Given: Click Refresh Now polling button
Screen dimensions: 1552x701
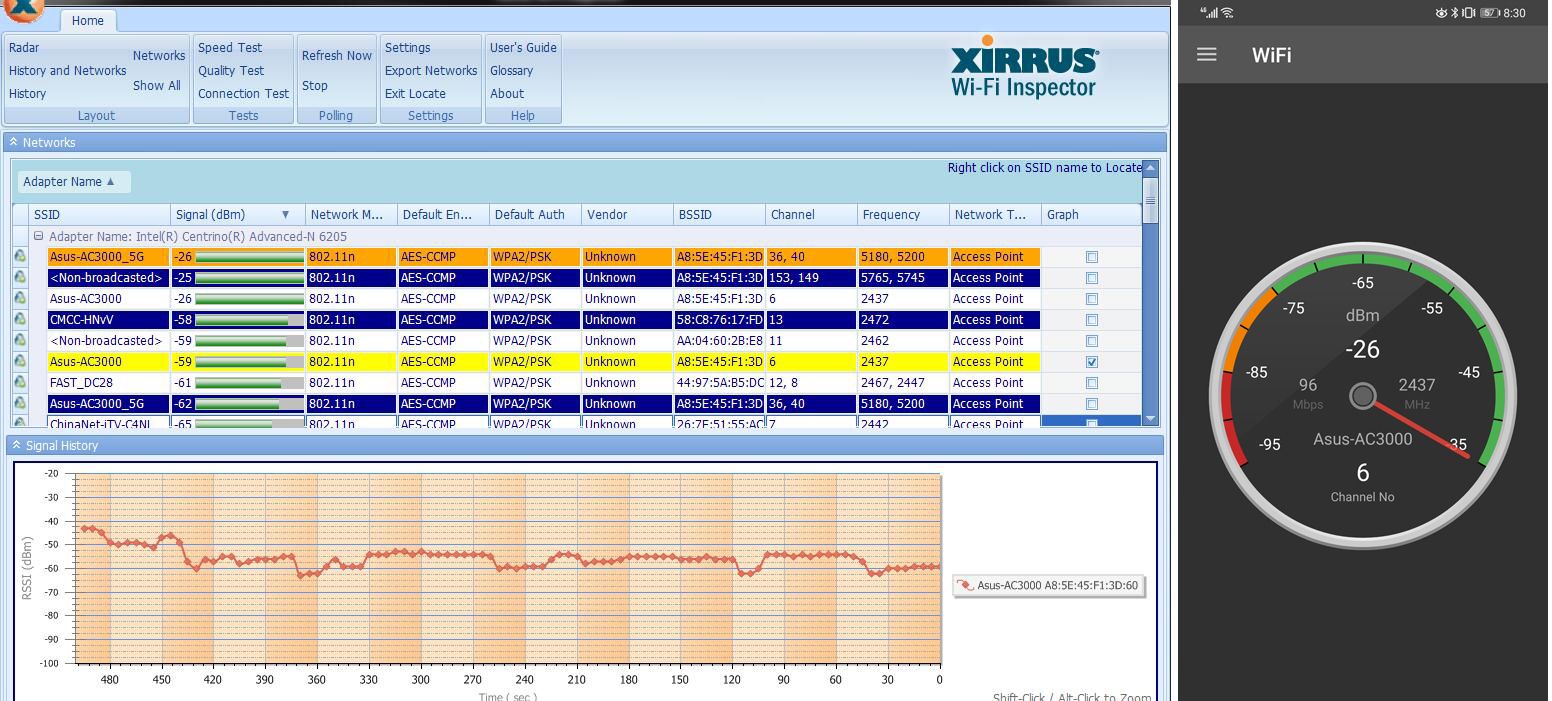Looking at the screenshot, I should [337, 56].
